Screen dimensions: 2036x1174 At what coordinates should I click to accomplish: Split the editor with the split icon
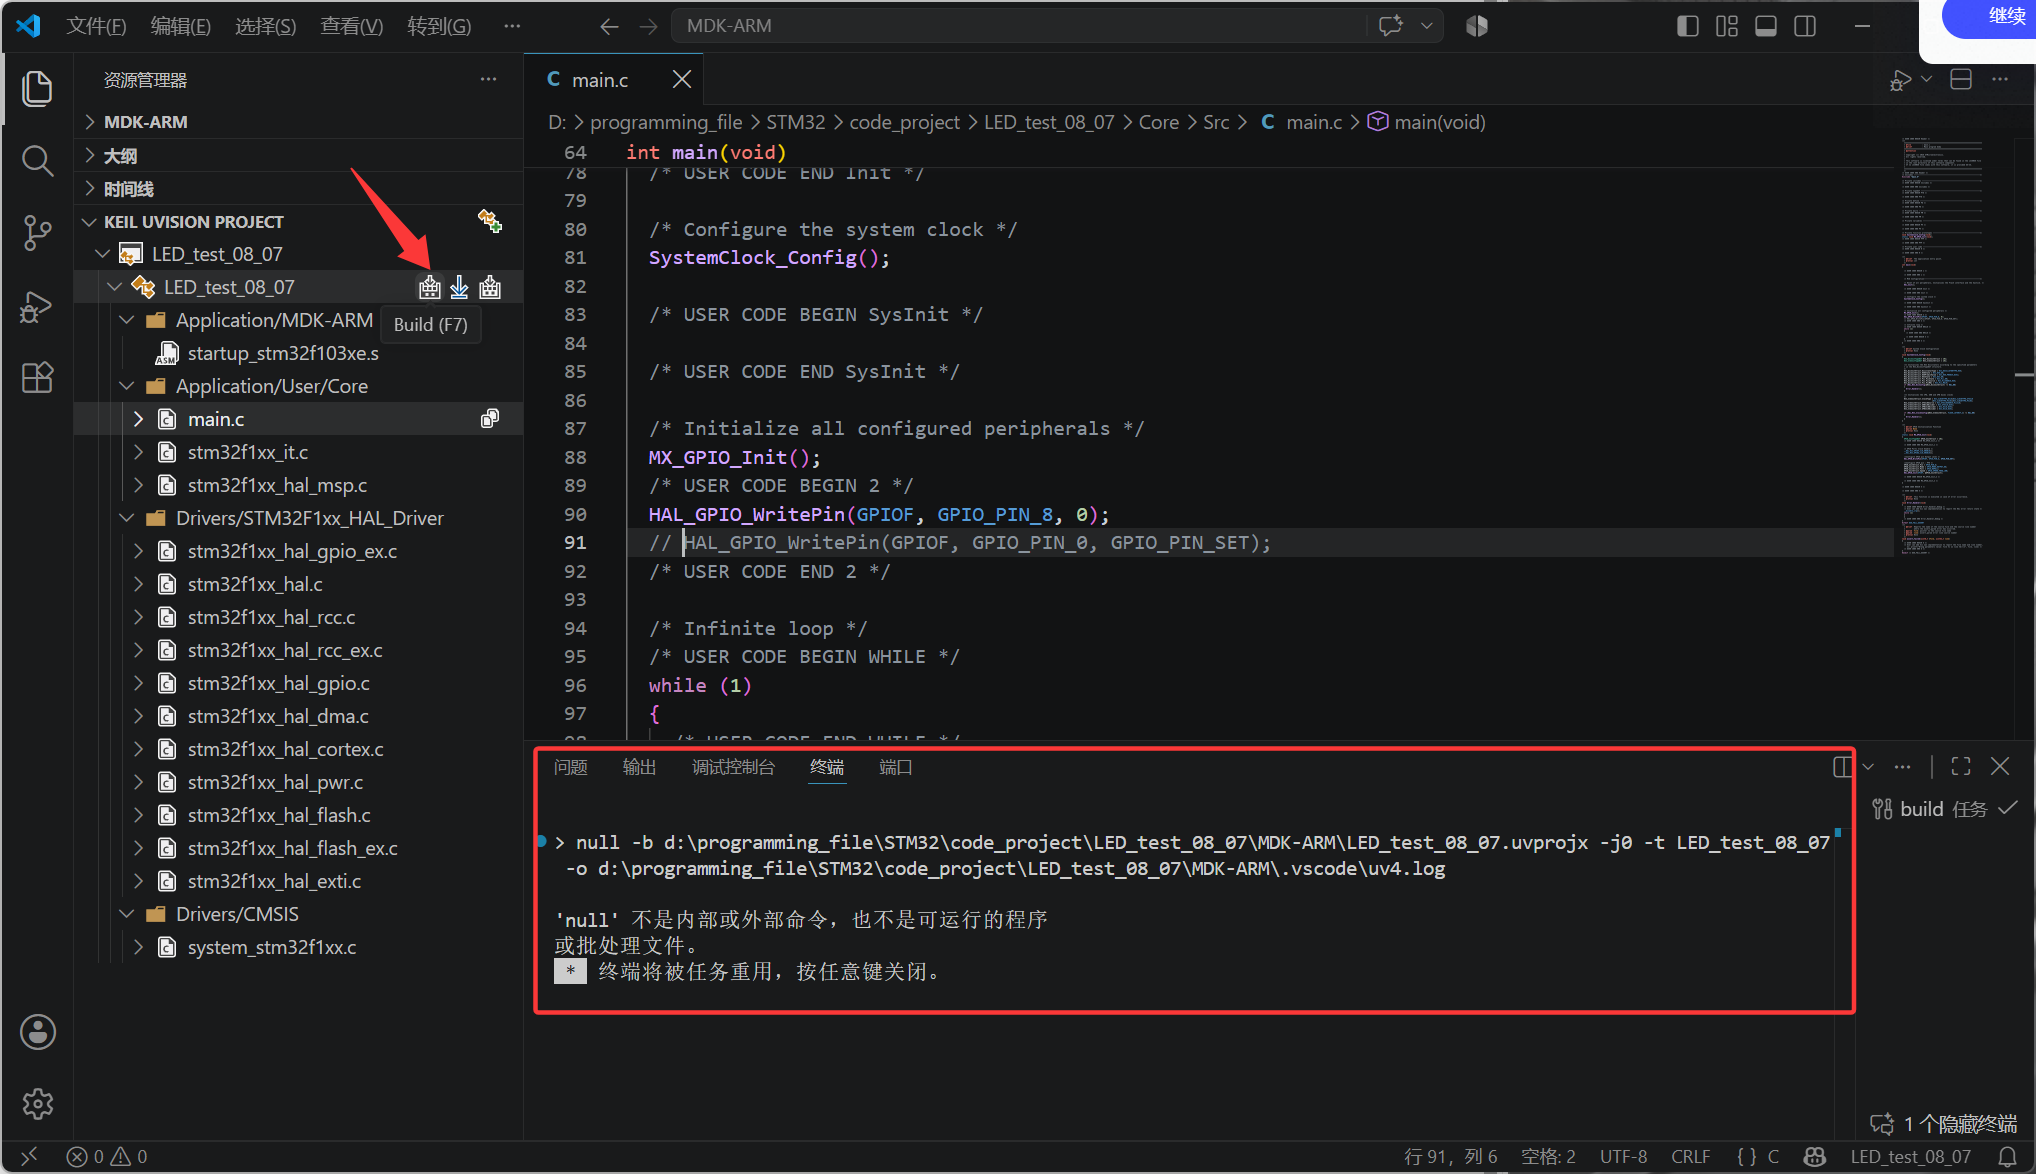1961,80
